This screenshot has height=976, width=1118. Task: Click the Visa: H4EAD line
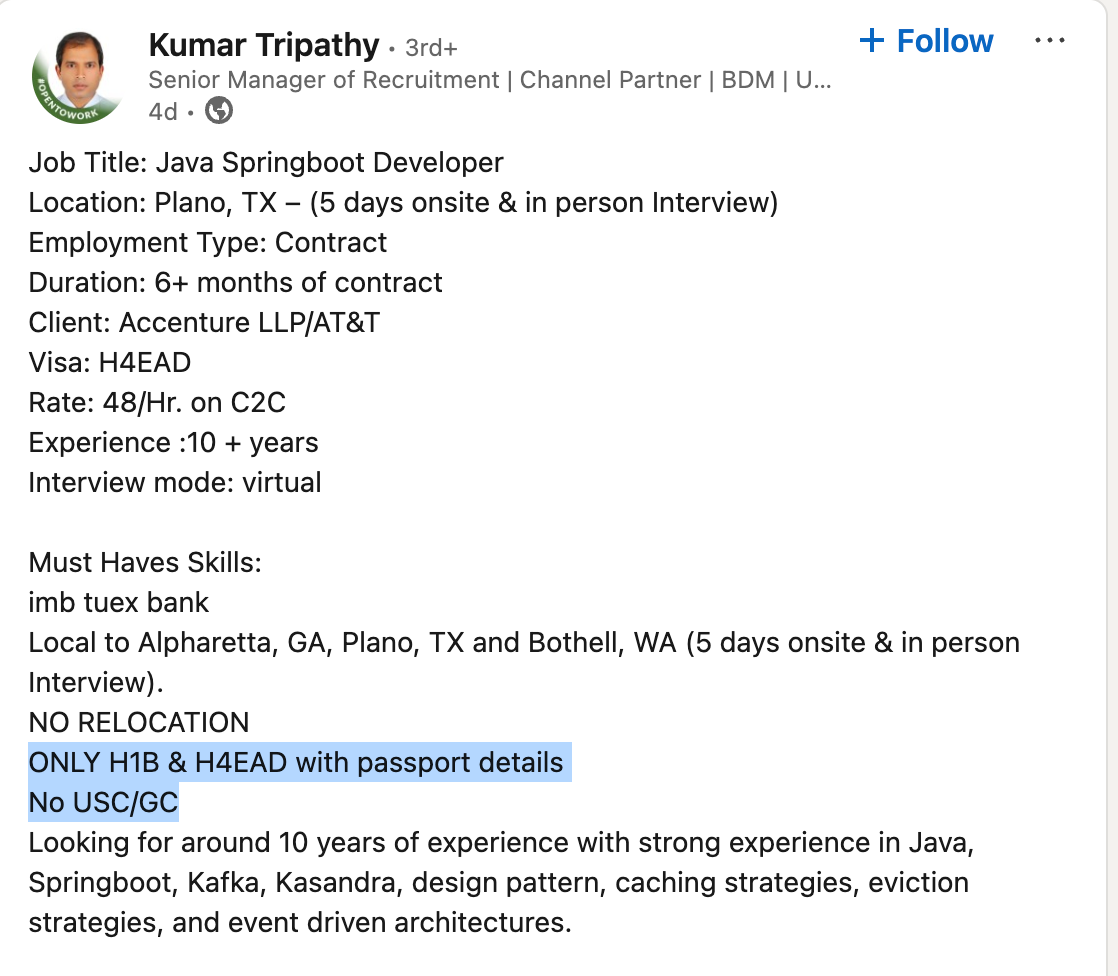coord(110,362)
